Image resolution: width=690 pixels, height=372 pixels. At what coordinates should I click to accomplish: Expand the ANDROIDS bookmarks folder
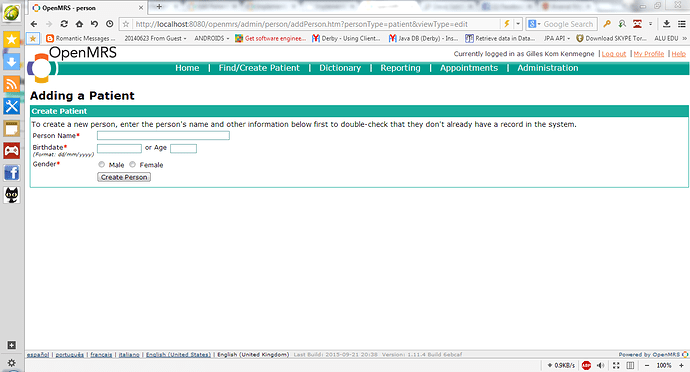[212, 38]
